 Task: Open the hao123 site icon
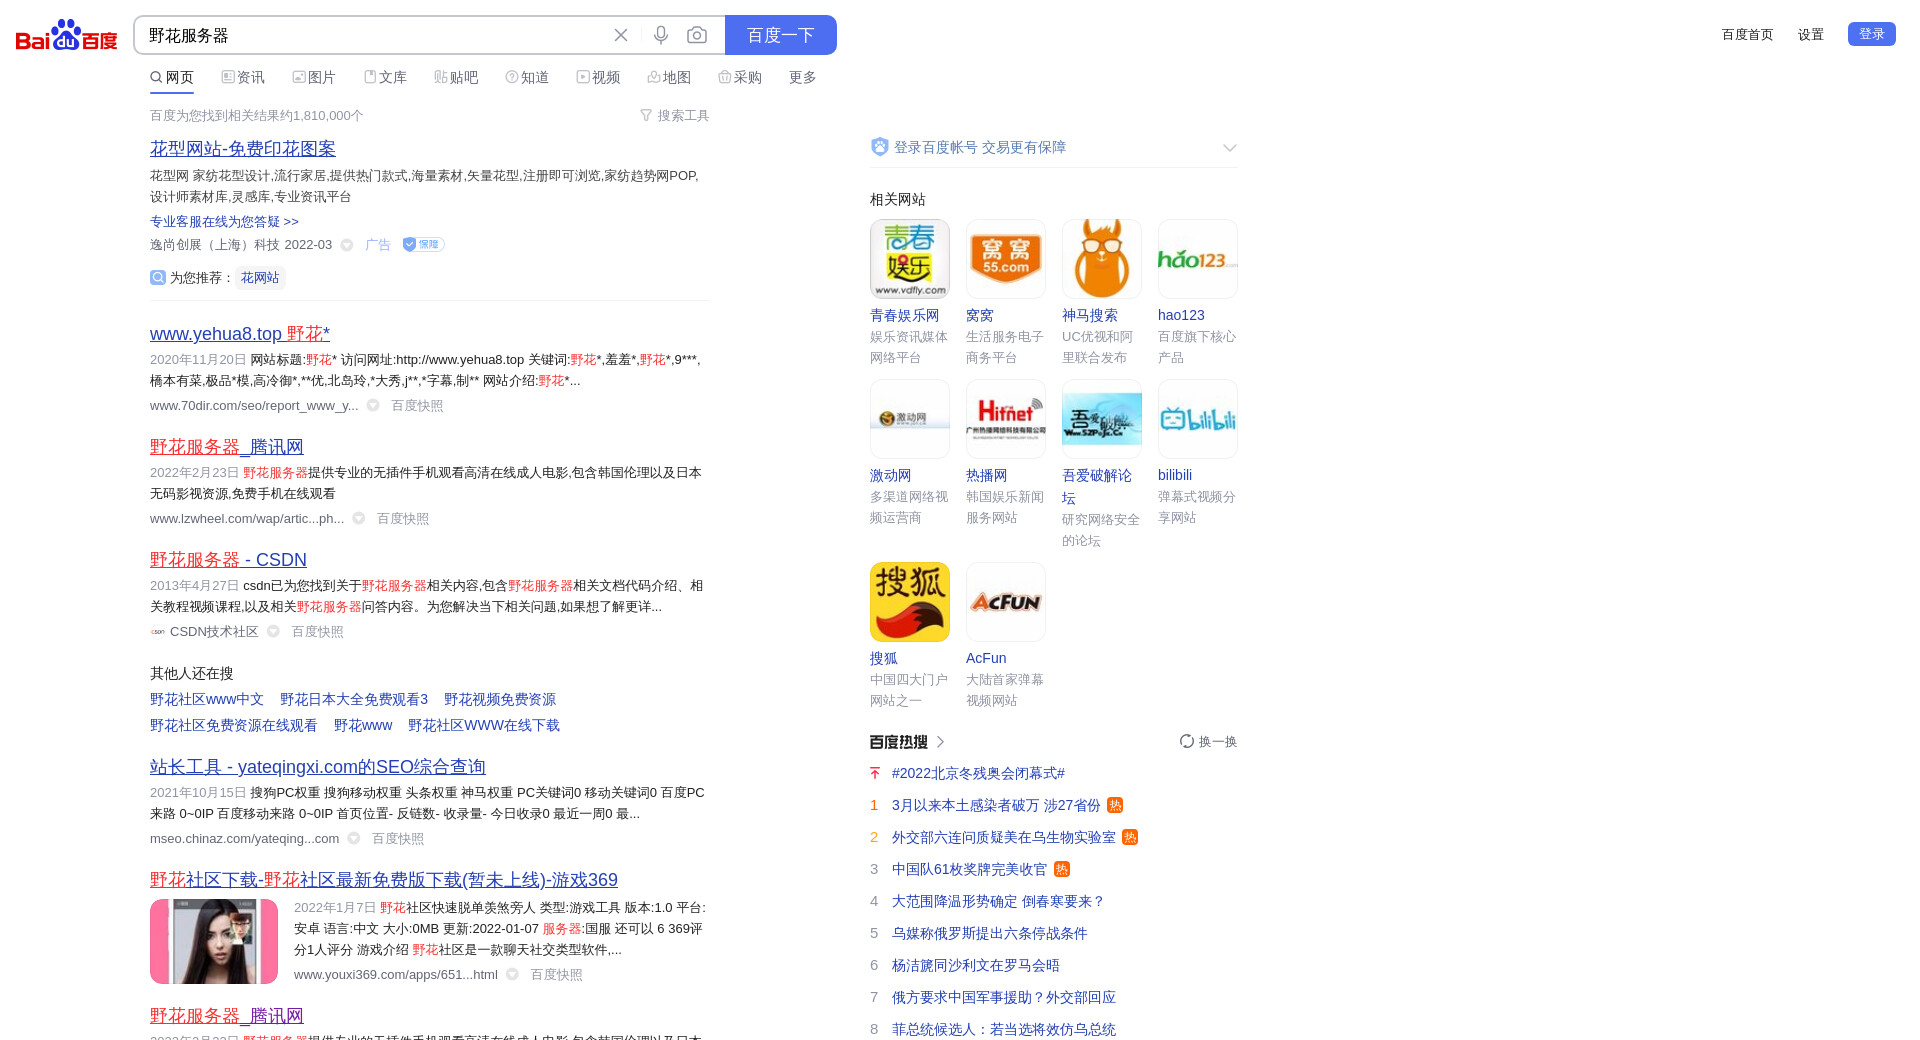point(1197,259)
